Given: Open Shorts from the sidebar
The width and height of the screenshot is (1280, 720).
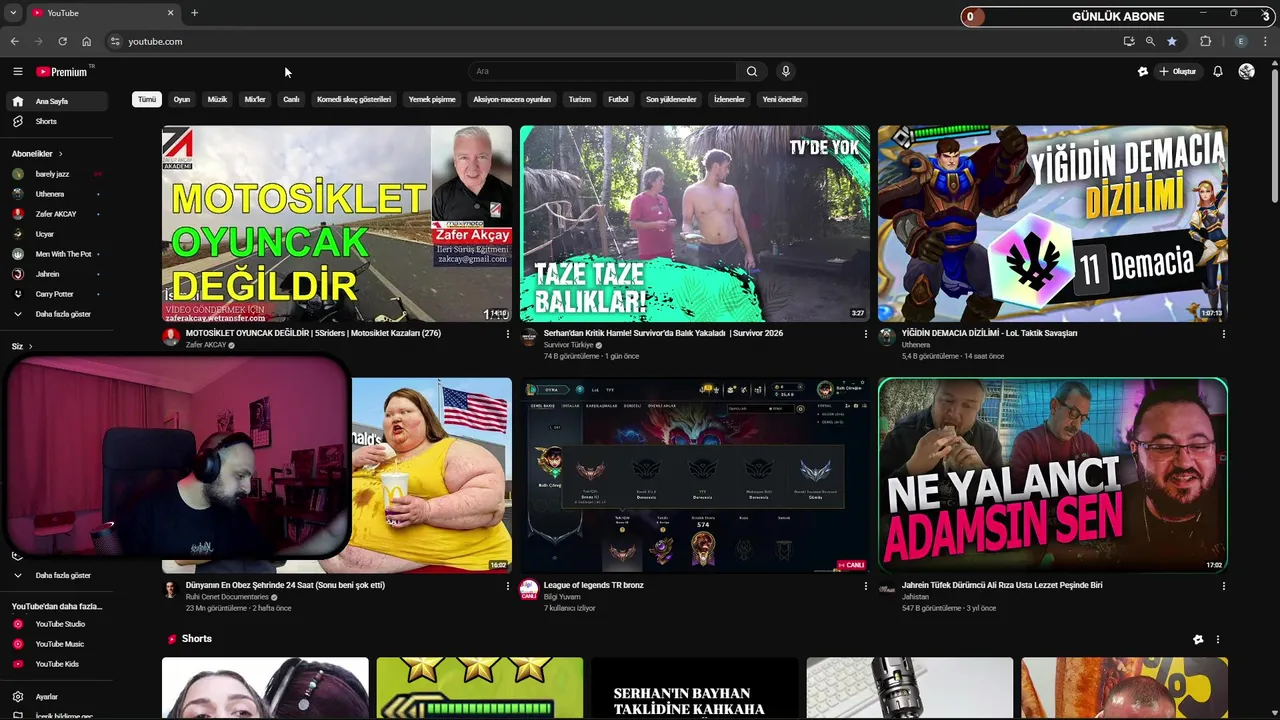Looking at the screenshot, I should click(58, 121).
